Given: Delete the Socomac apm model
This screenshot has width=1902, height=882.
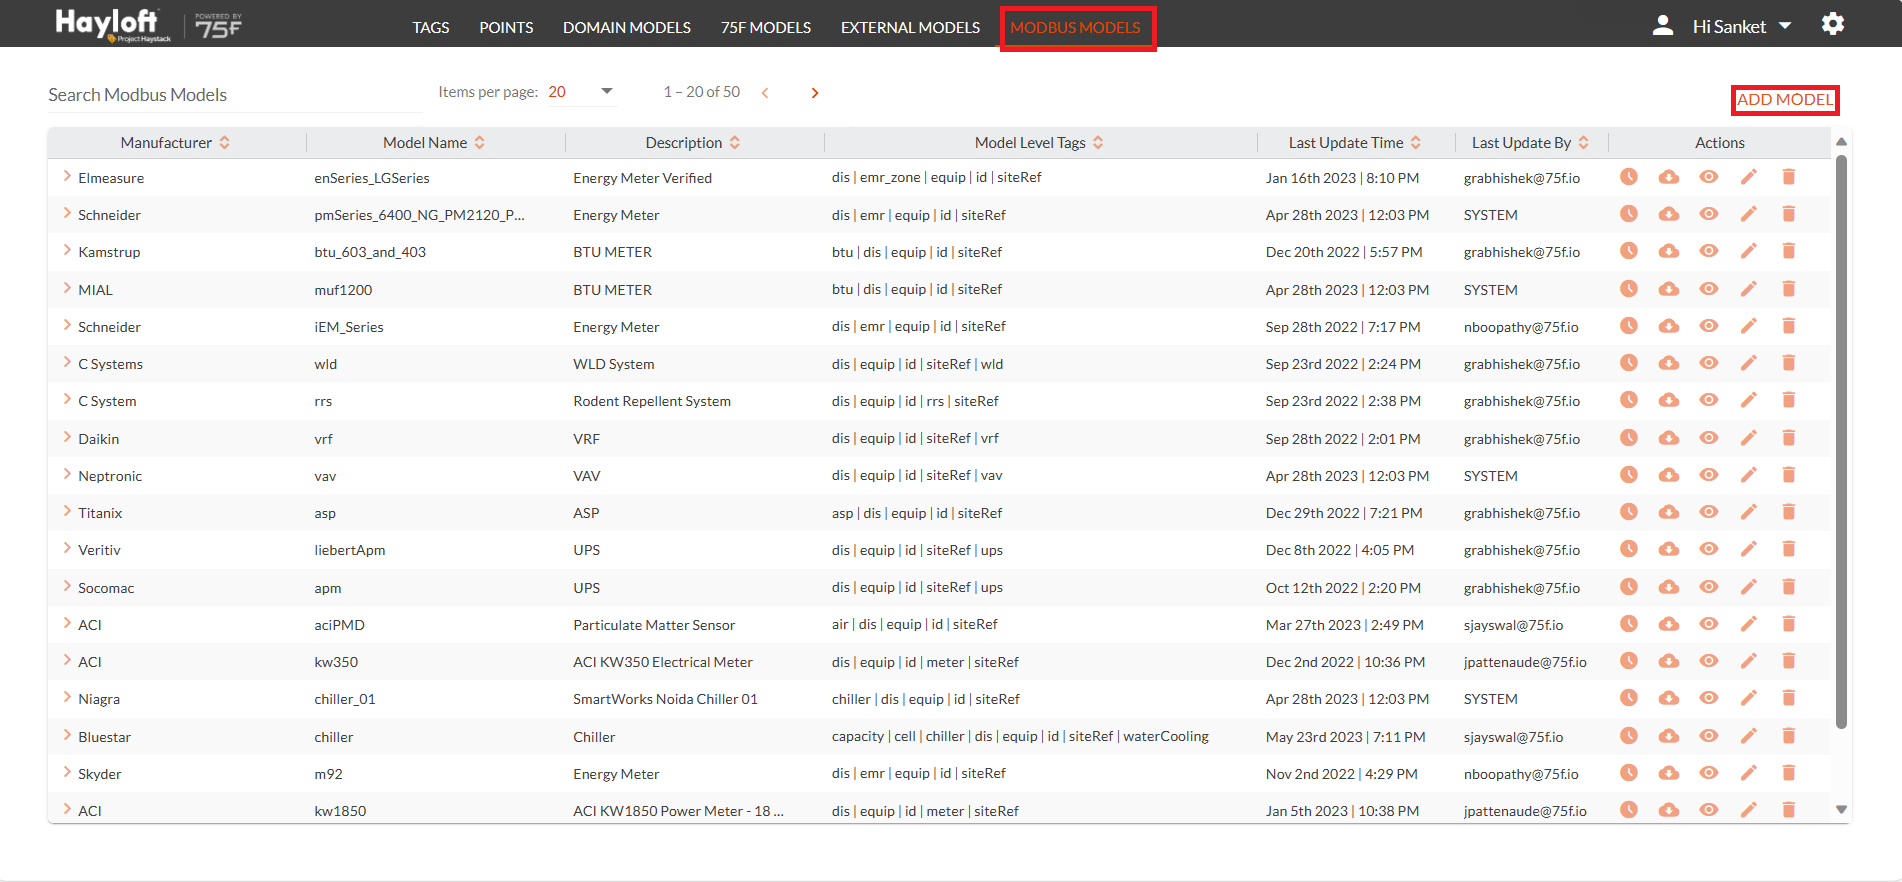Looking at the screenshot, I should tap(1789, 587).
